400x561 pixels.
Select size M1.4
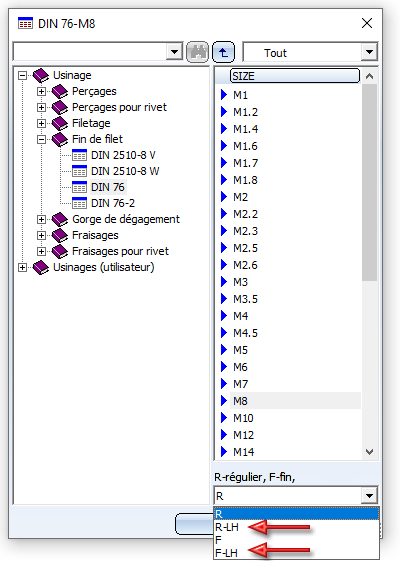tap(245, 129)
